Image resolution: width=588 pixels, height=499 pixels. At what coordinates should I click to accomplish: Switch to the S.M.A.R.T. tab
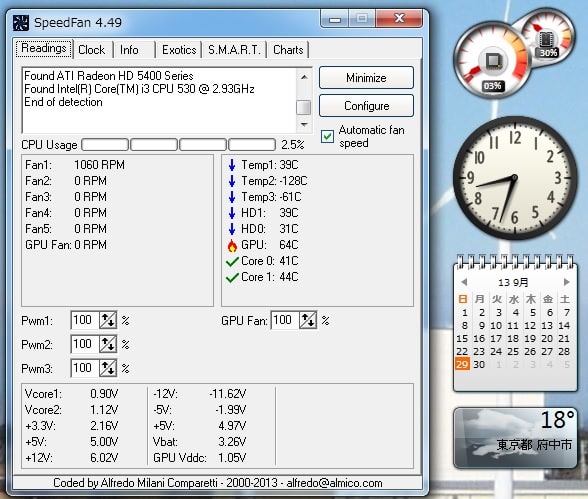point(234,50)
